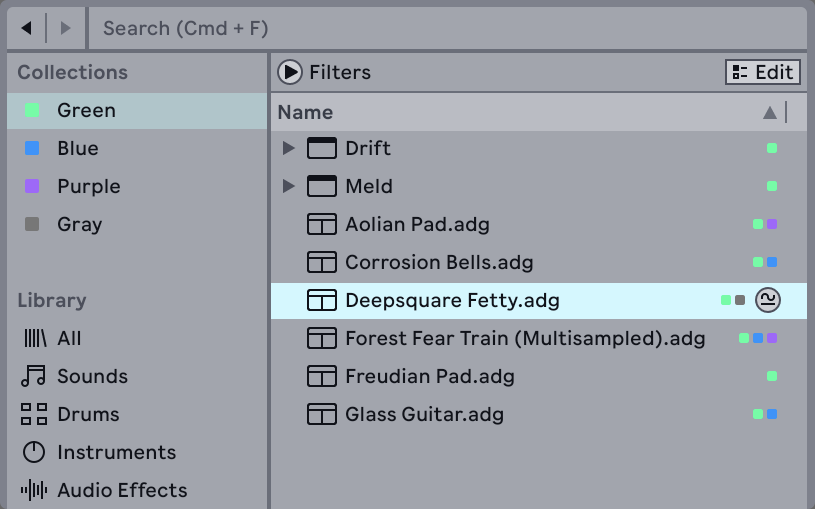Click the Drift device folder icon

coord(321,148)
